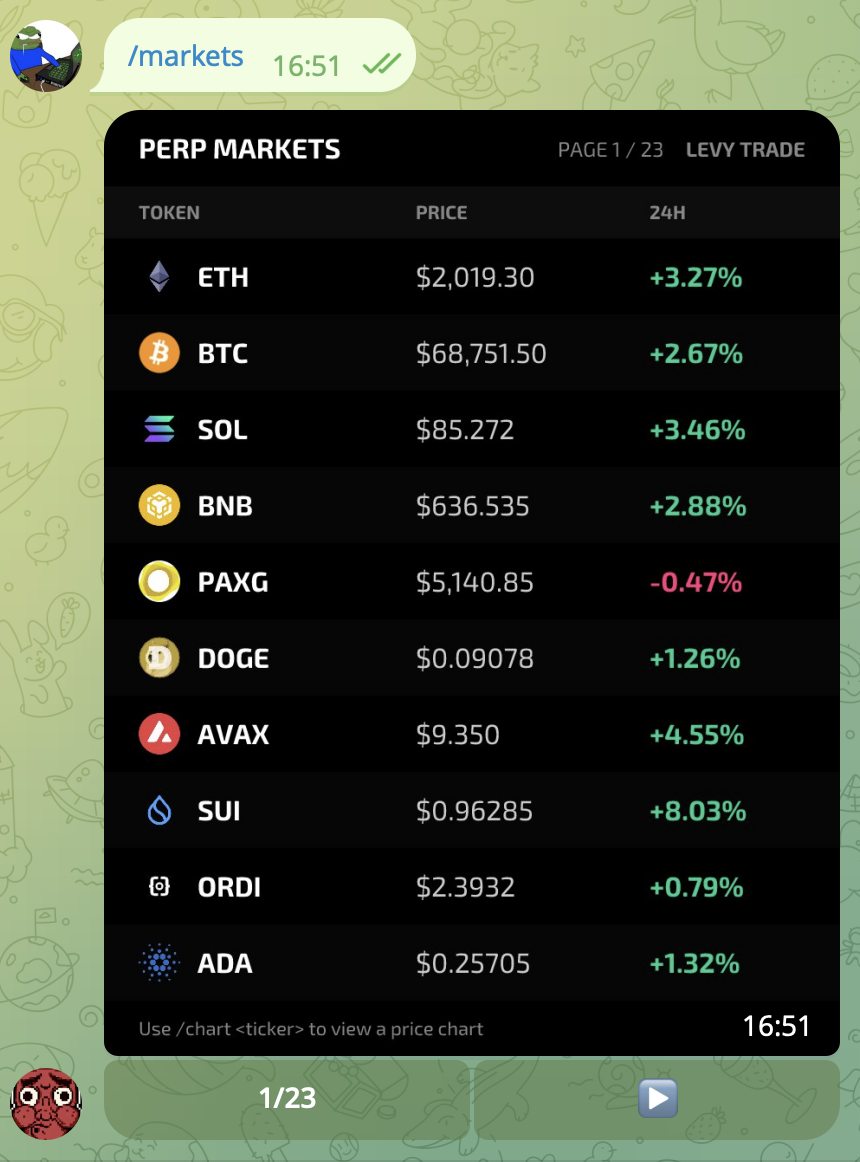Select the PAXG gold coin icon

tap(159, 582)
